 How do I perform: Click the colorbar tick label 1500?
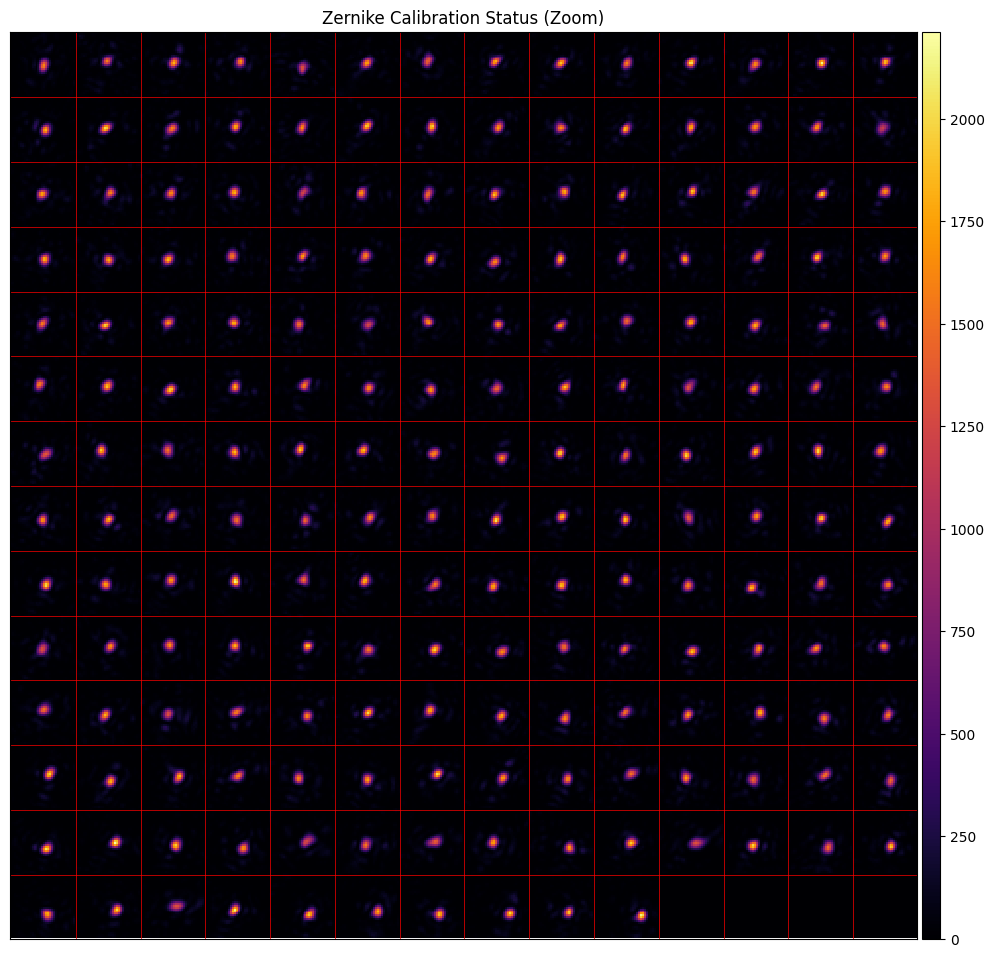[x=967, y=325]
